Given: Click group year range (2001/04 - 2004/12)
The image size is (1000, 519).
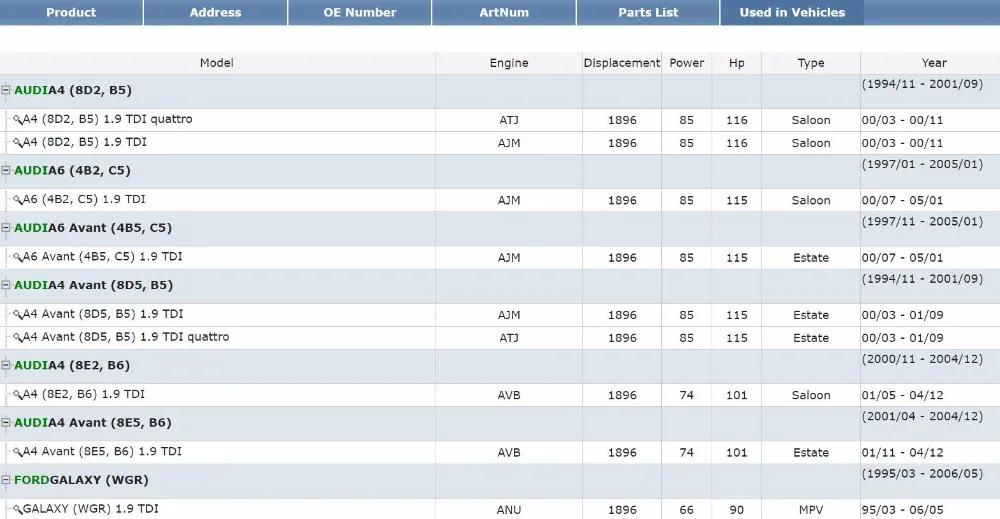Looking at the screenshot, I should coord(922,417).
